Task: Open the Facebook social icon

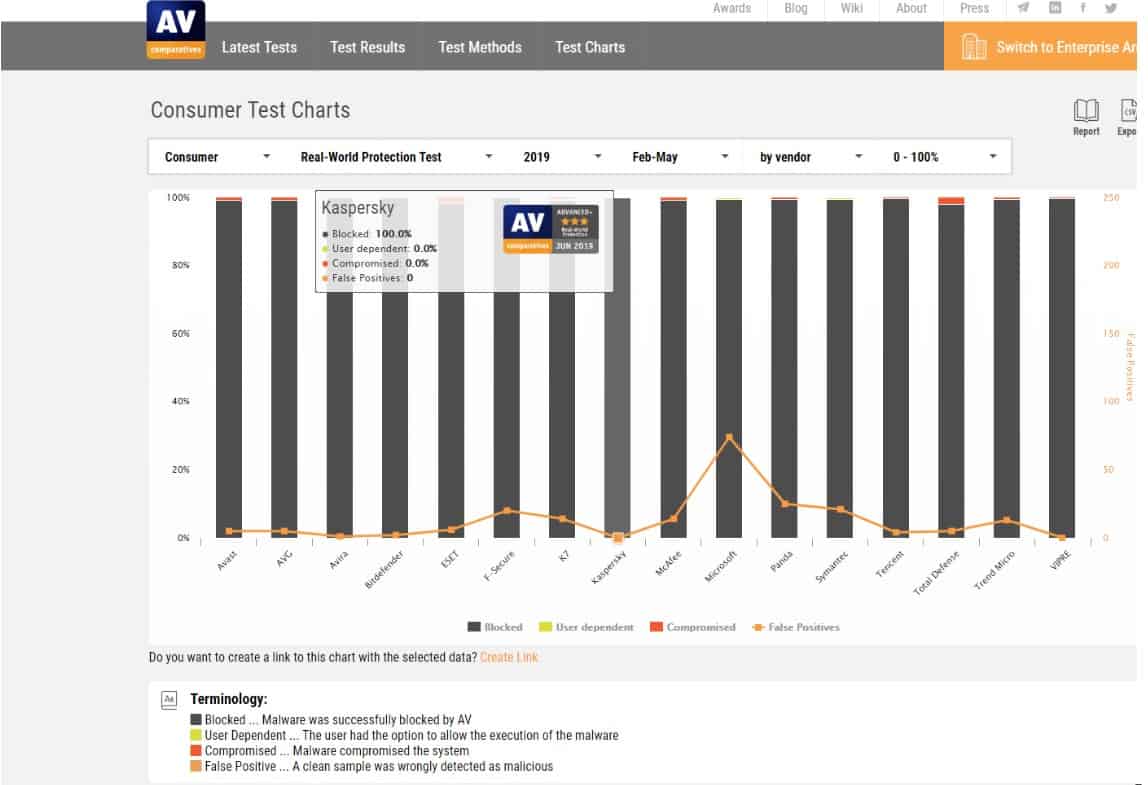Action: [1083, 8]
